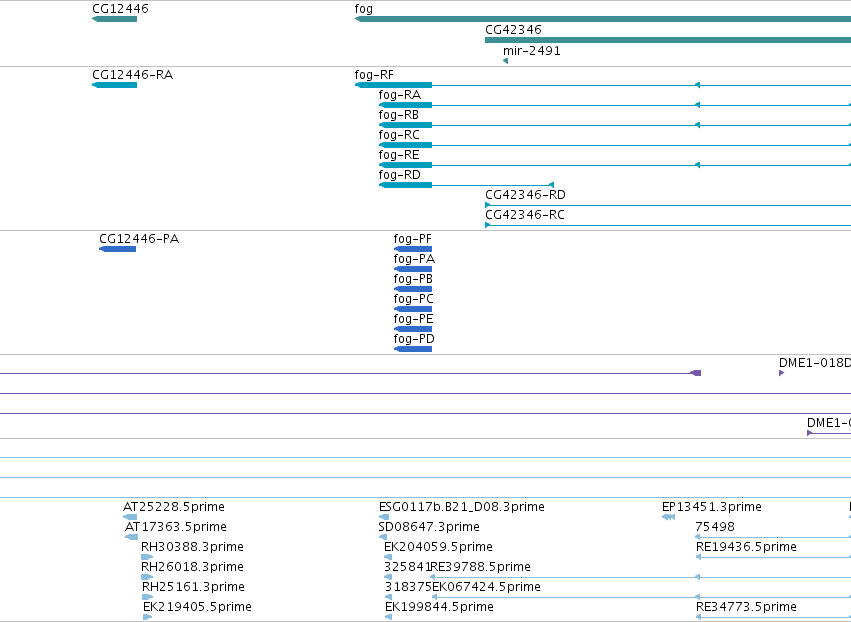Image resolution: width=851 pixels, height=622 pixels.
Task: Open transcript fog-RC details
Action: coord(399,135)
